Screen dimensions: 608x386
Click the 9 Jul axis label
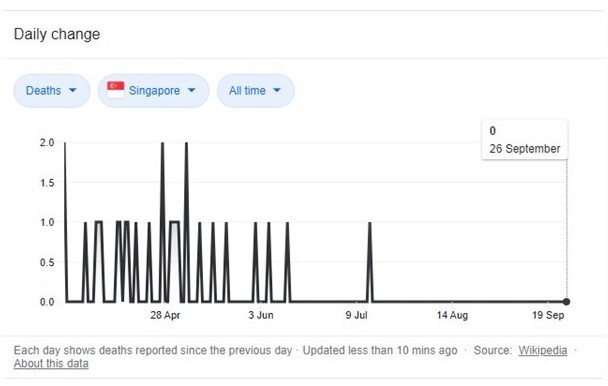[356, 315]
